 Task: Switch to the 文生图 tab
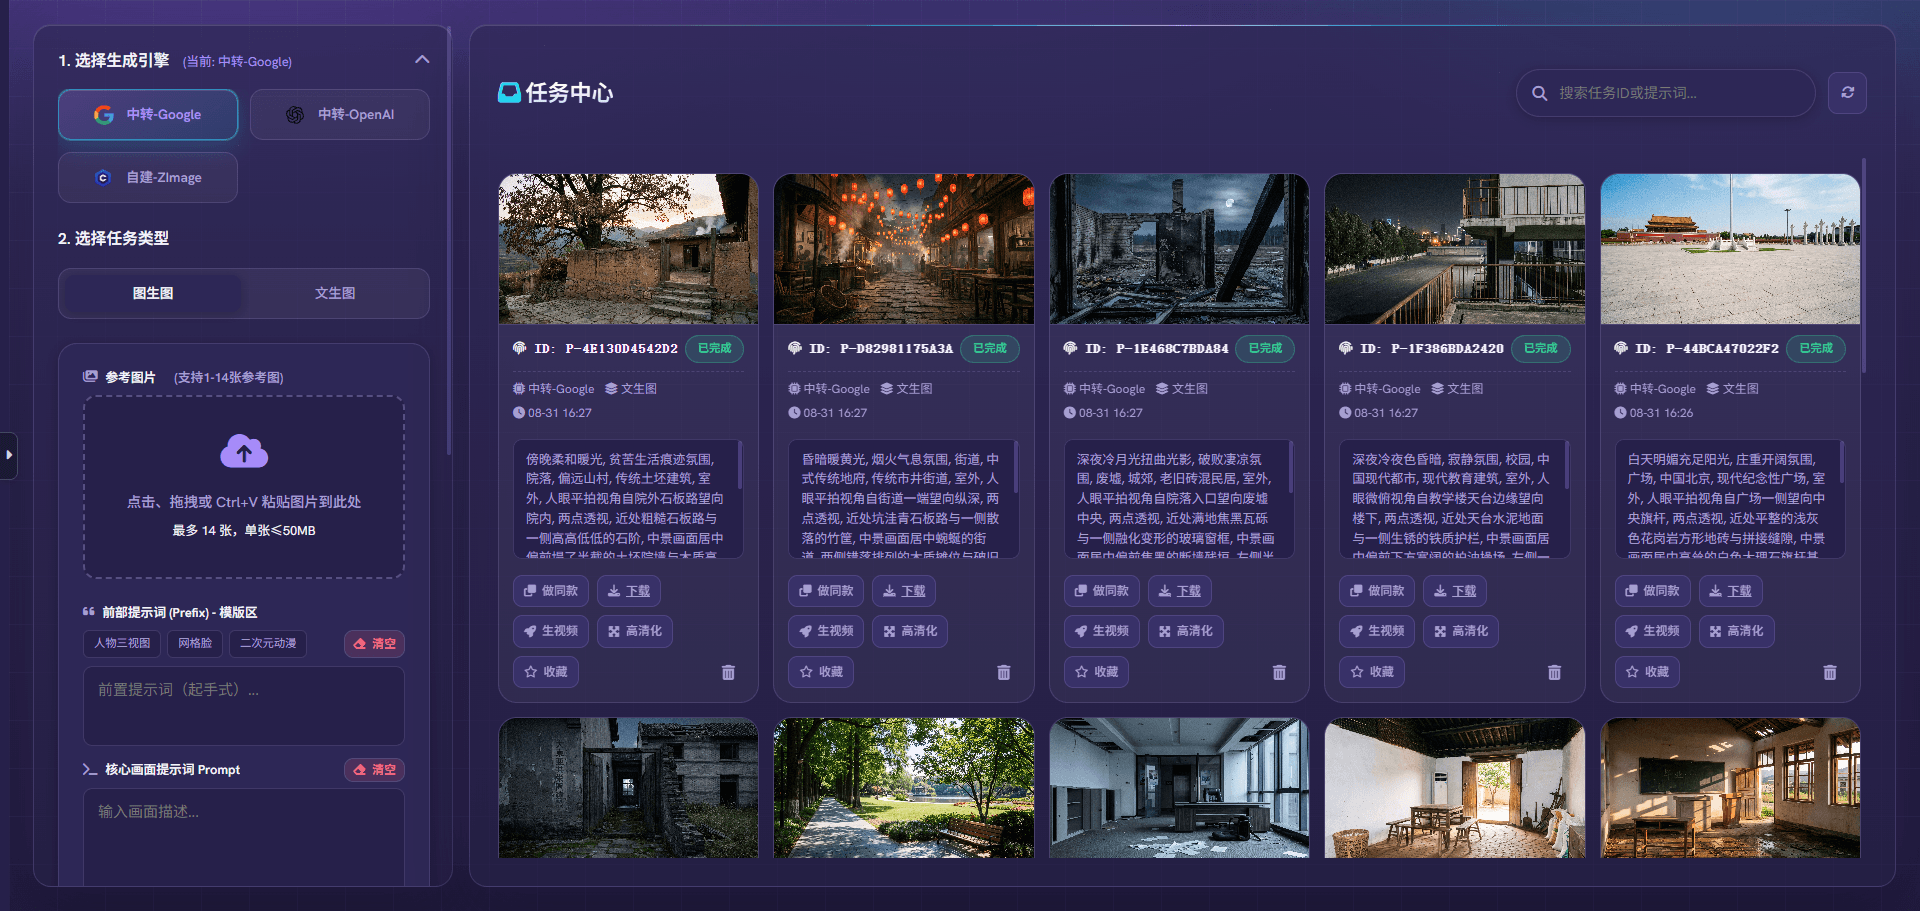point(335,293)
